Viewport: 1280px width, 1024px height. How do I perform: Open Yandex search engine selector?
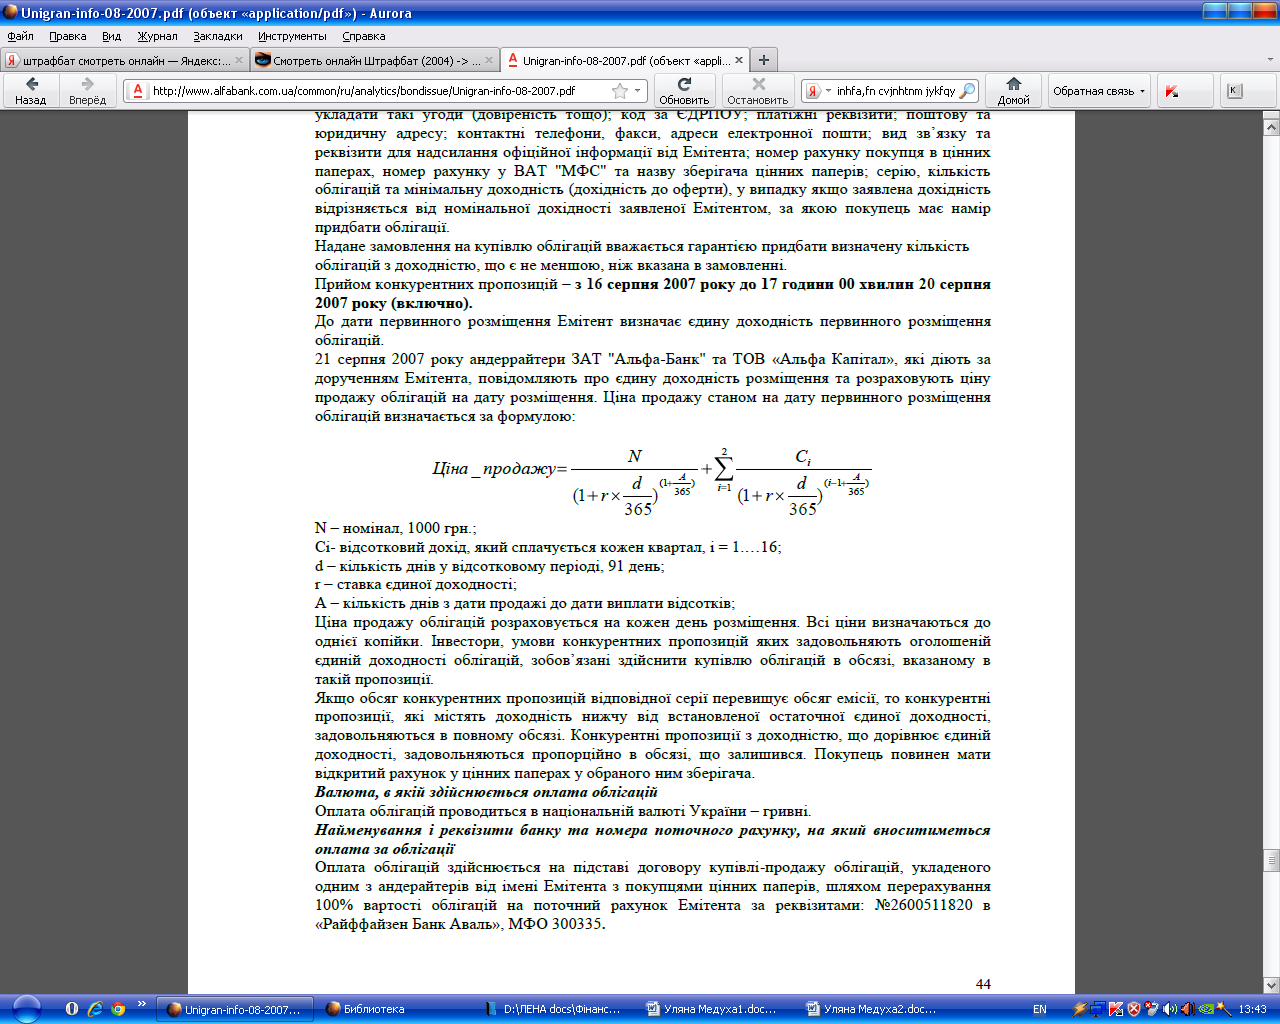[817, 91]
